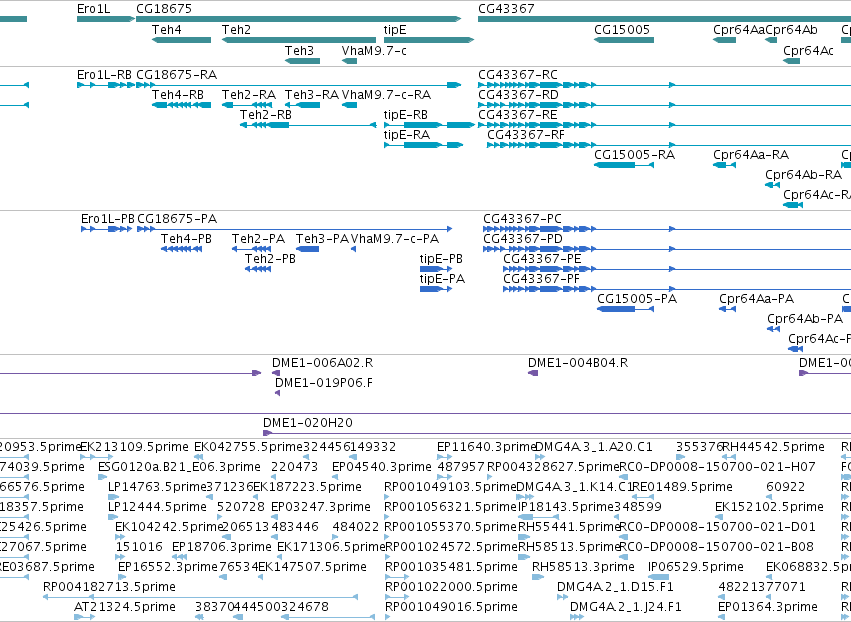The width and height of the screenshot is (851, 622).
Task: Open transcript CG43367-RF label
Action: pyautogui.click(x=526, y=135)
